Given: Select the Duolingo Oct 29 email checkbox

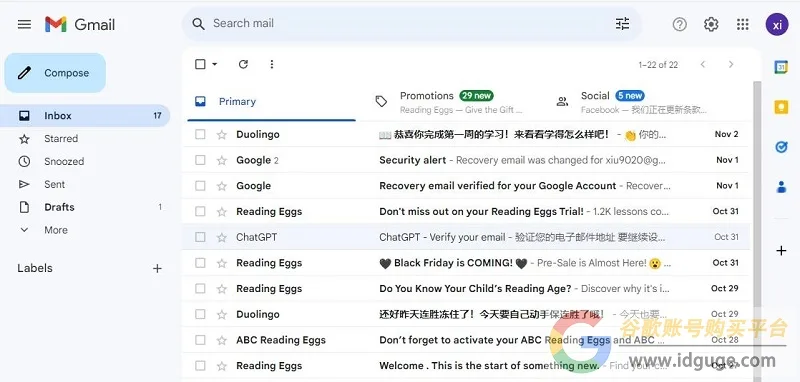Looking at the screenshot, I should [200, 314].
